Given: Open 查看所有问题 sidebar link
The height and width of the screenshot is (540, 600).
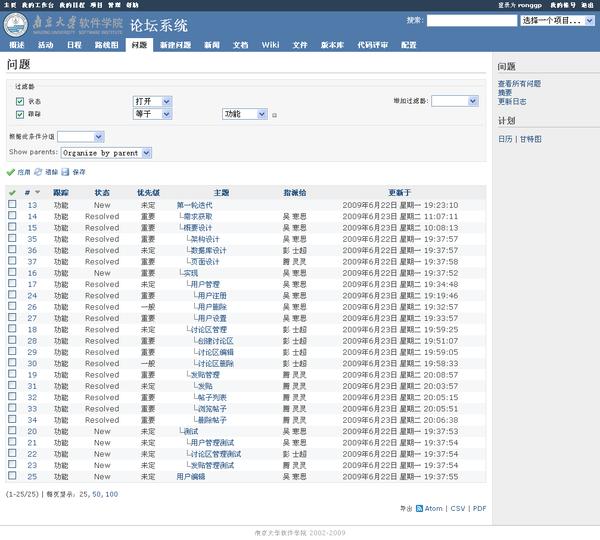Looking at the screenshot, I should (x=519, y=83).
